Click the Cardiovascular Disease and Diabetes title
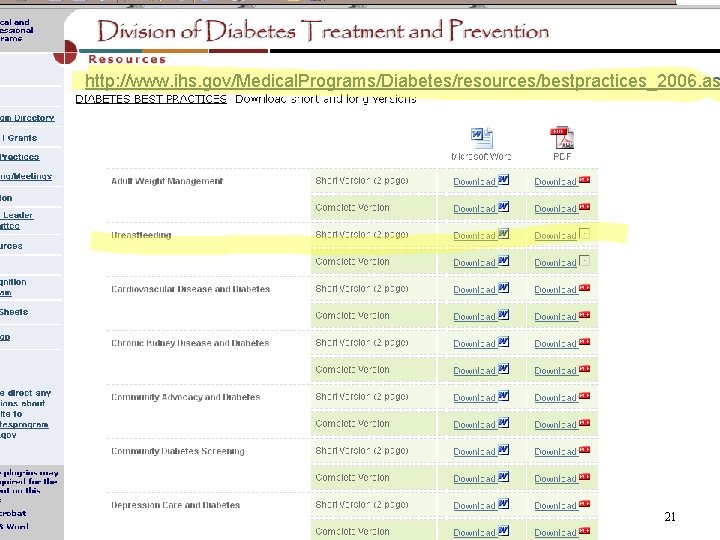 [x=191, y=289]
